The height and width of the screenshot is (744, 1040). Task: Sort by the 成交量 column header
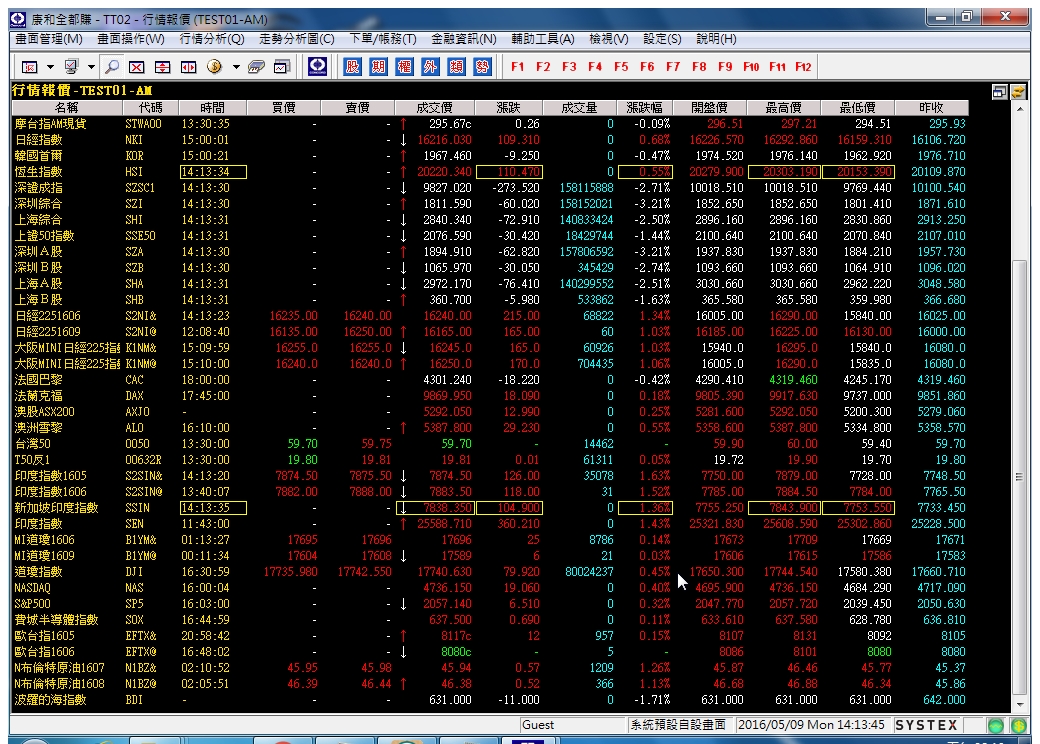(580, 107)
